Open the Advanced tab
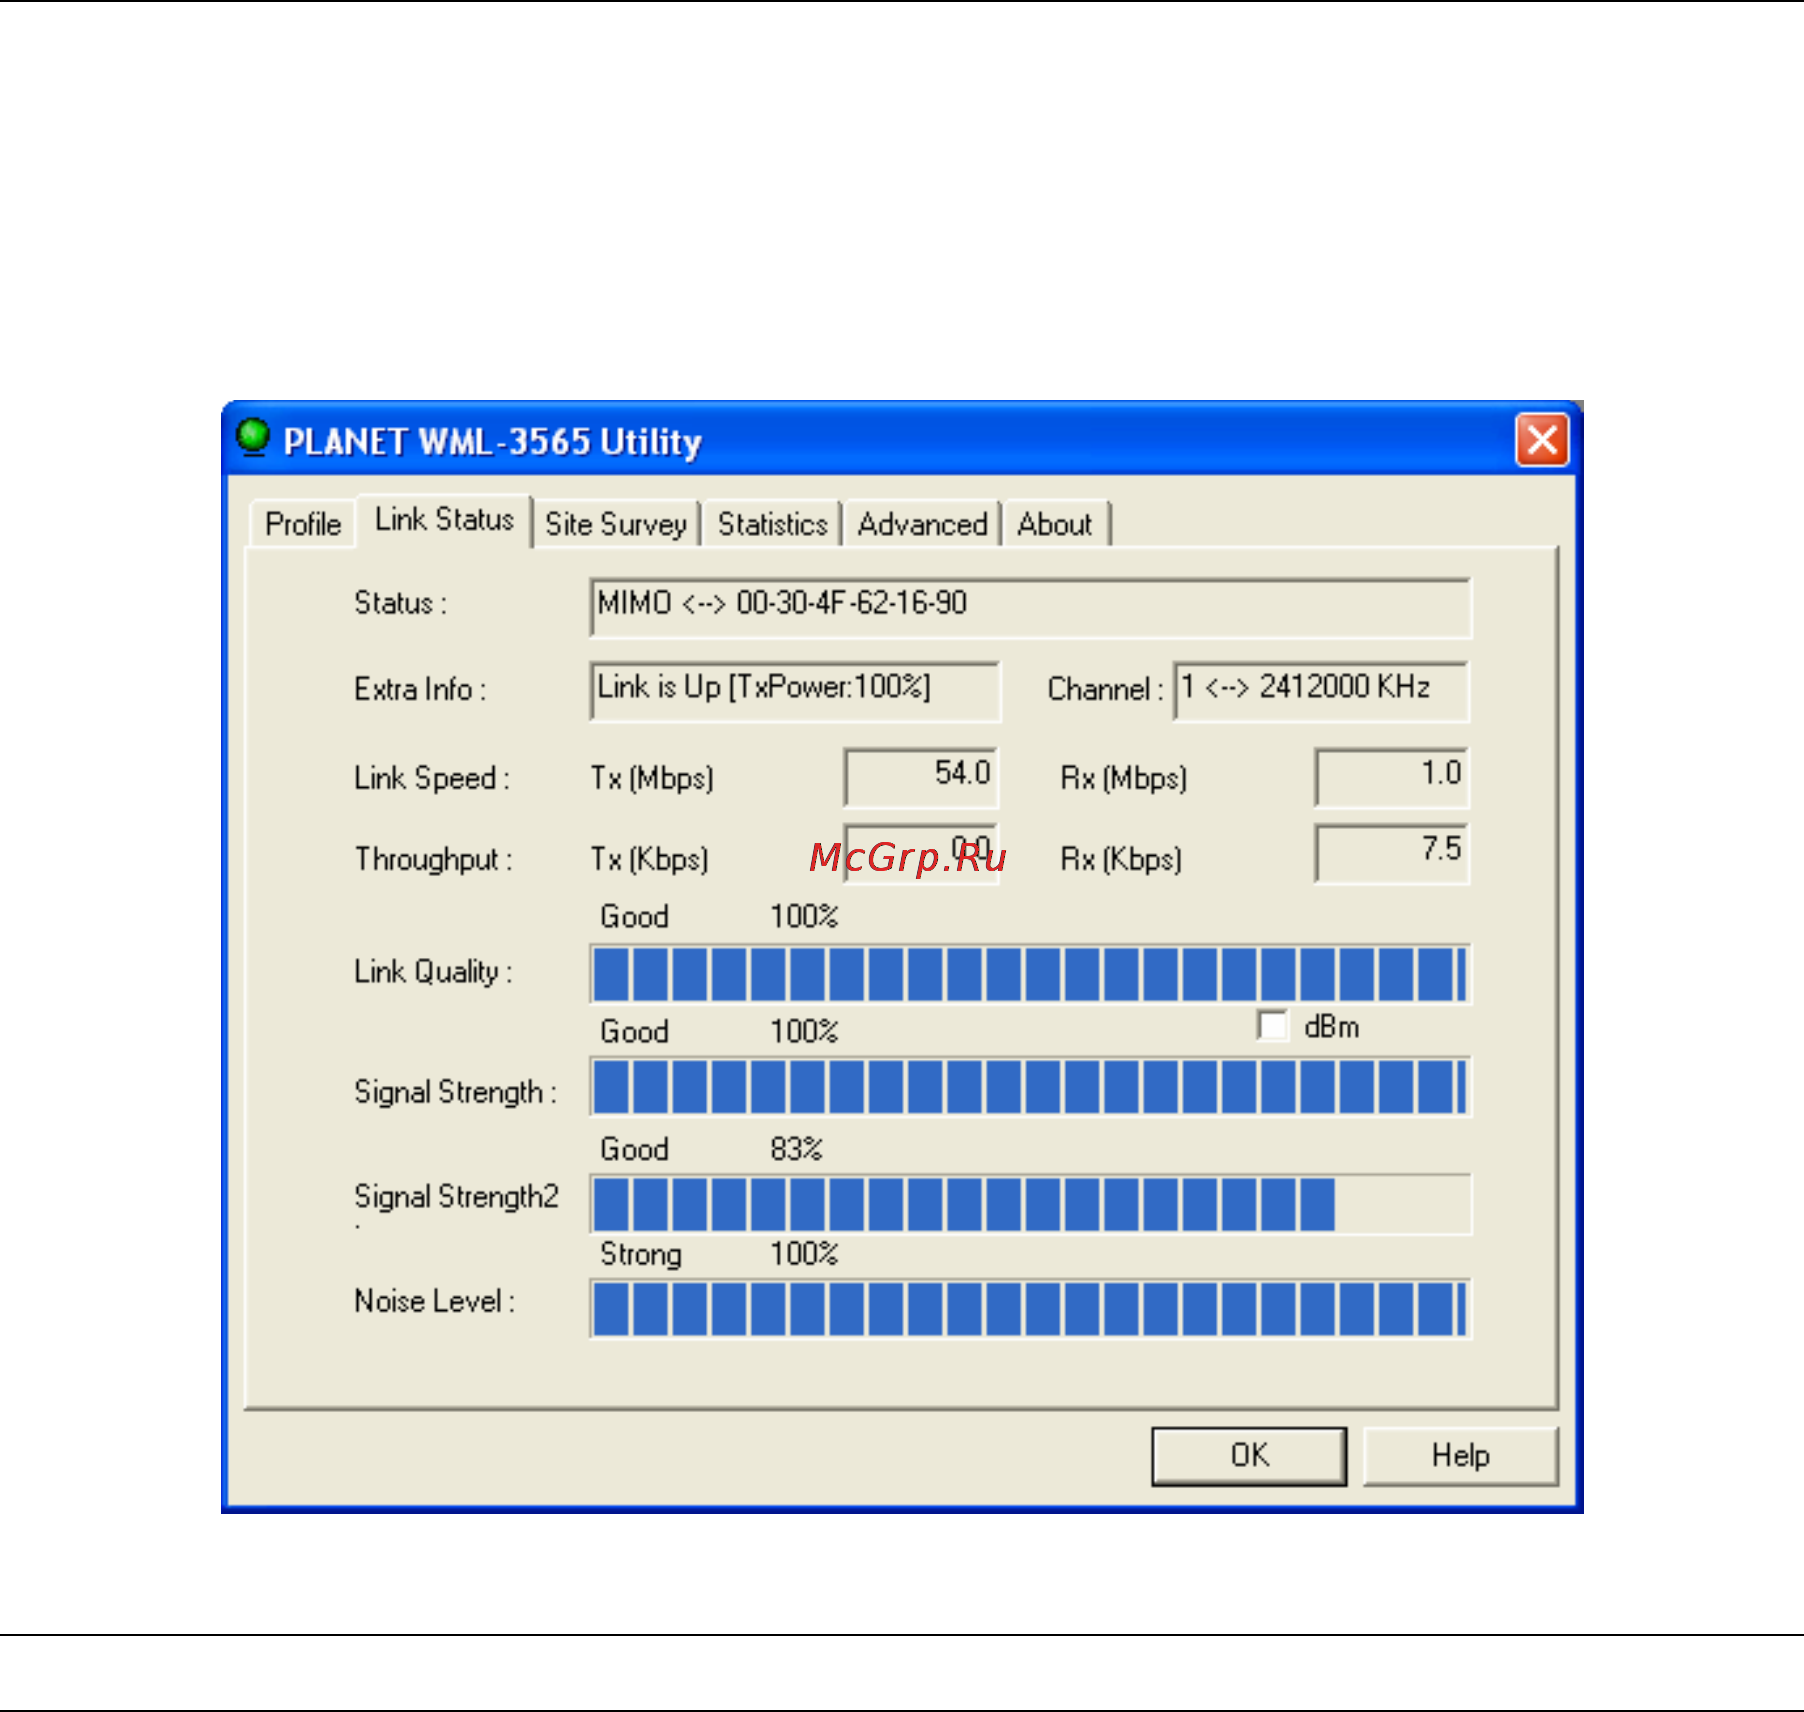 click(922, 524)
